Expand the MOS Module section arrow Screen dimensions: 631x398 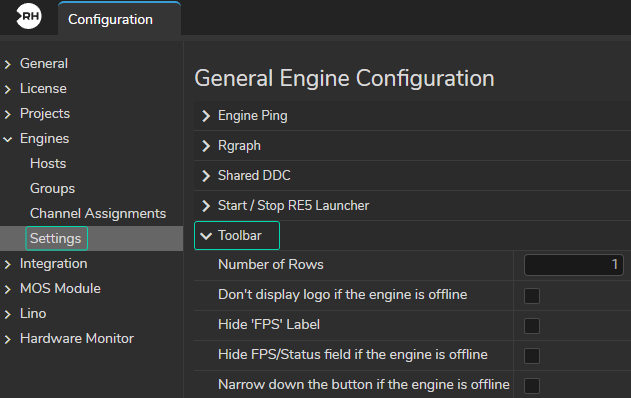8,289
